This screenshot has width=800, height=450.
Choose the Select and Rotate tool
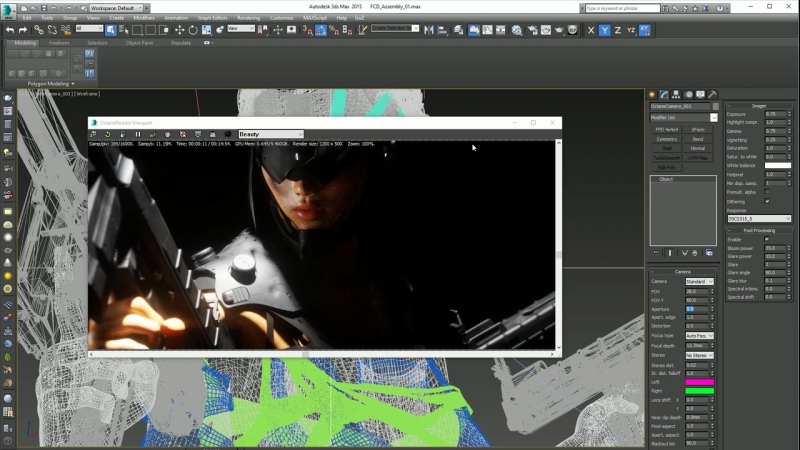(193, 30)
